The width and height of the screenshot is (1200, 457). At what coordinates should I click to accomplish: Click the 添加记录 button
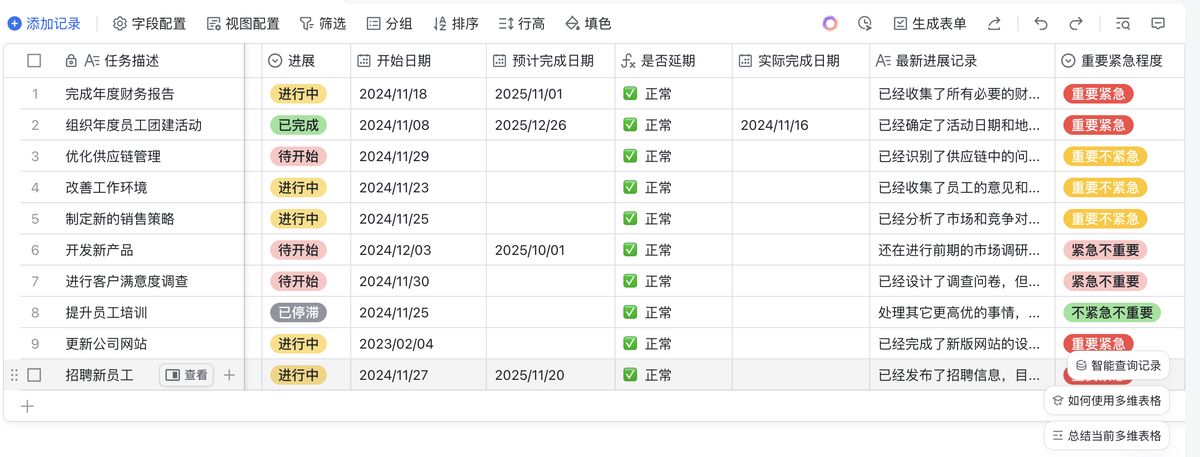pyautogui.click(x=44, y=23)
